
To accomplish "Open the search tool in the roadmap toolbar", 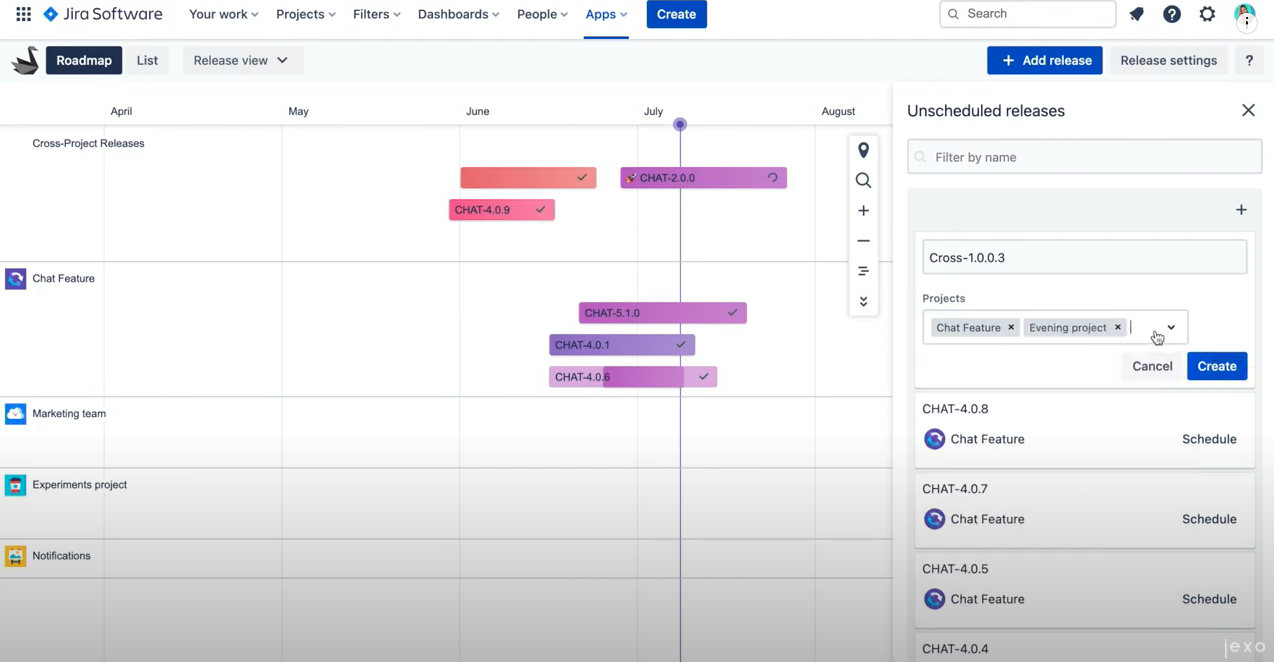I will [863, 180].
